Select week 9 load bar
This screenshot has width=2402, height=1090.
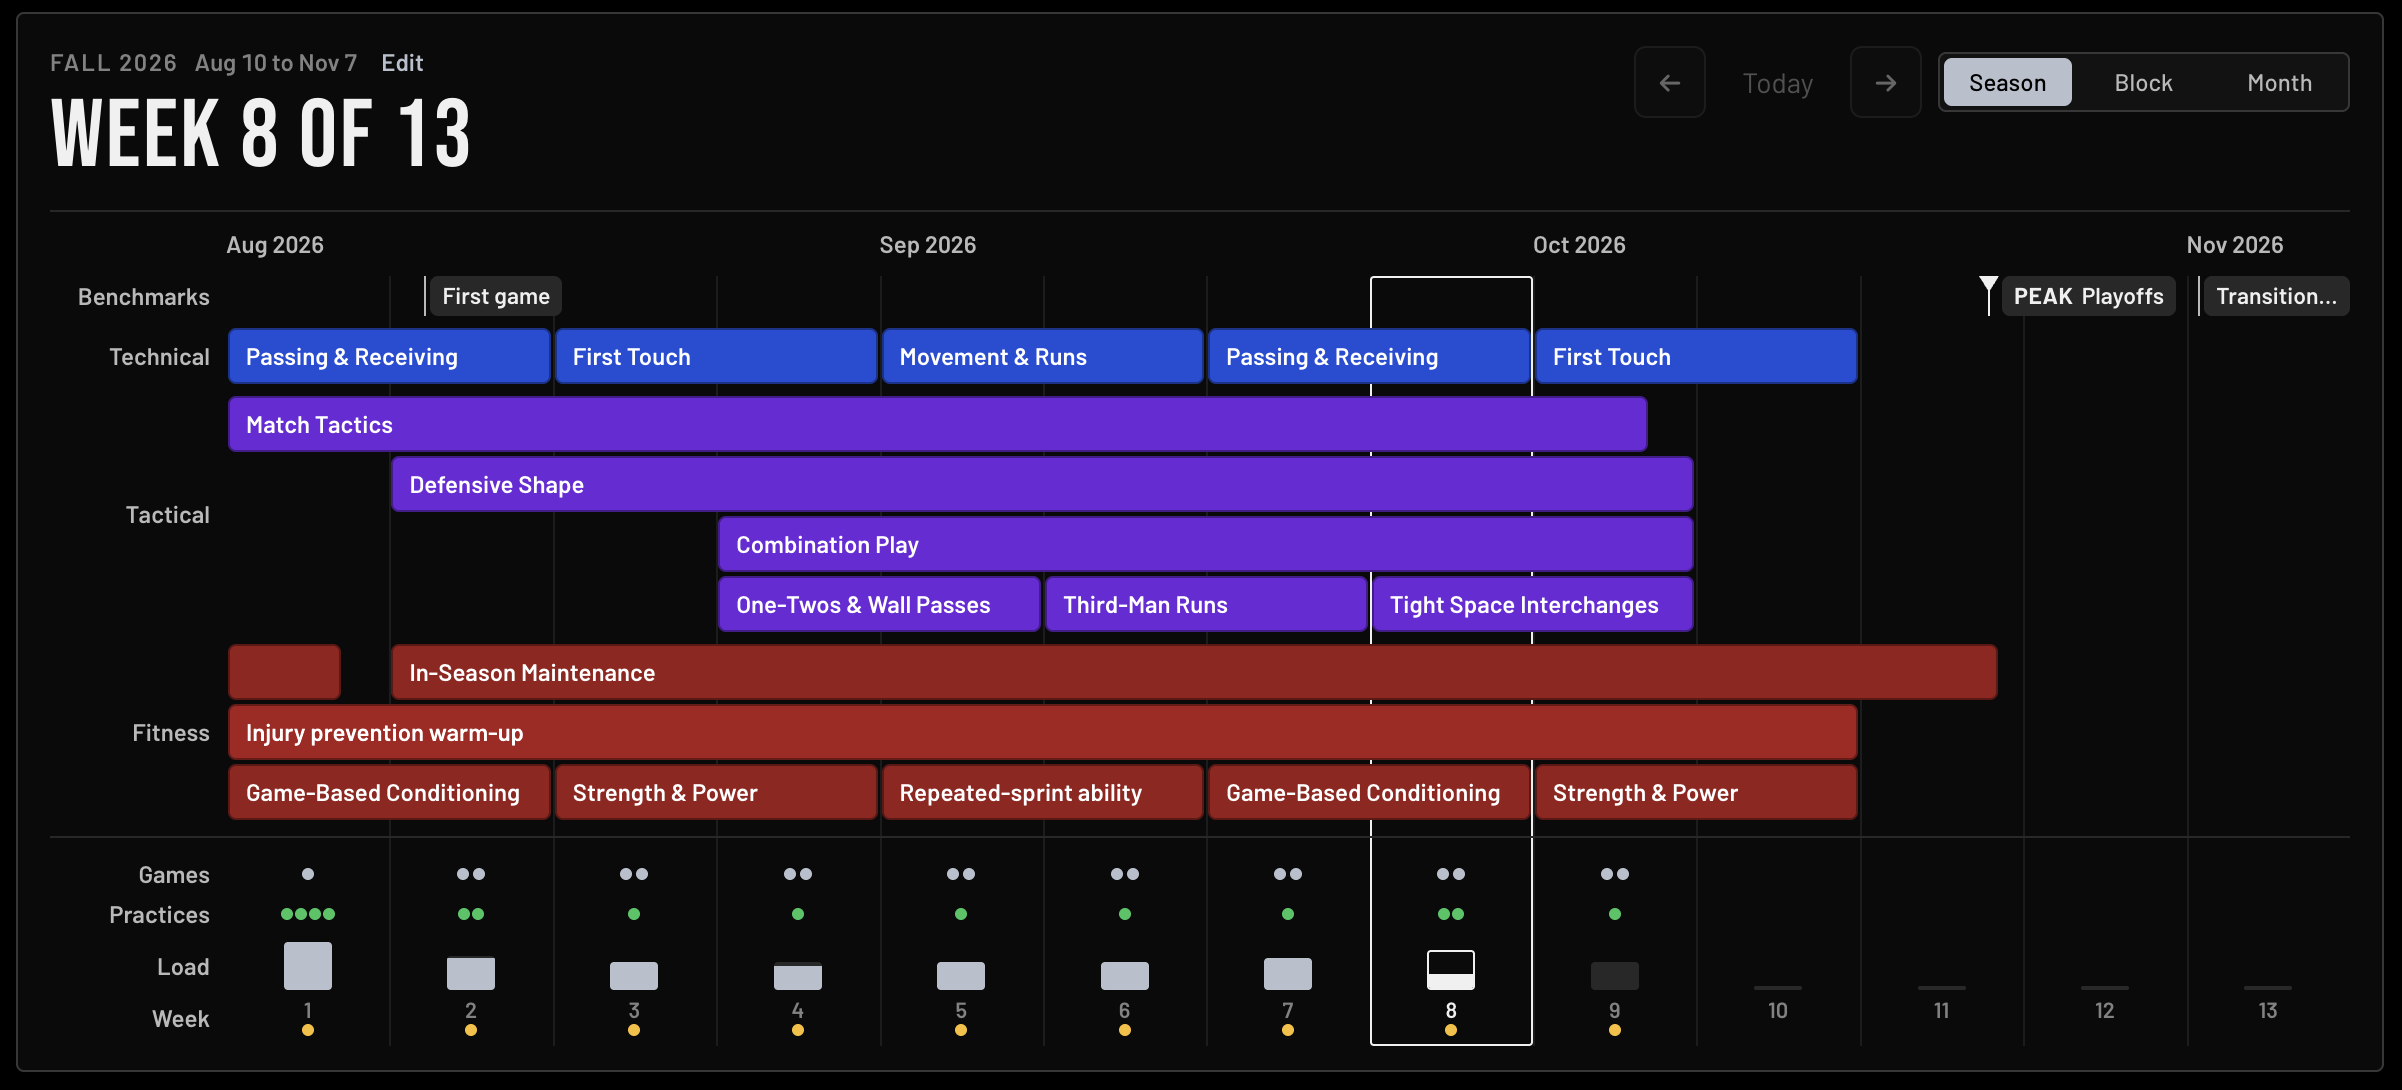click(x=1615, y=976)
